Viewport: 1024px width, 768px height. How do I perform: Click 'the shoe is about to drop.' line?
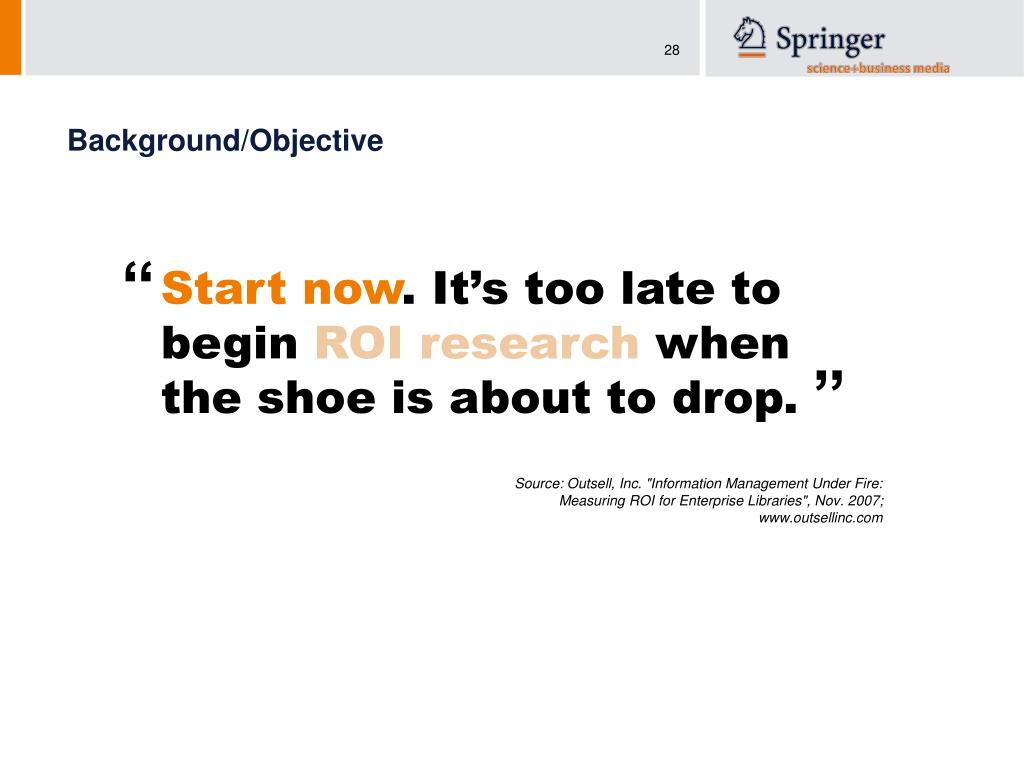[x=479, y=398]
